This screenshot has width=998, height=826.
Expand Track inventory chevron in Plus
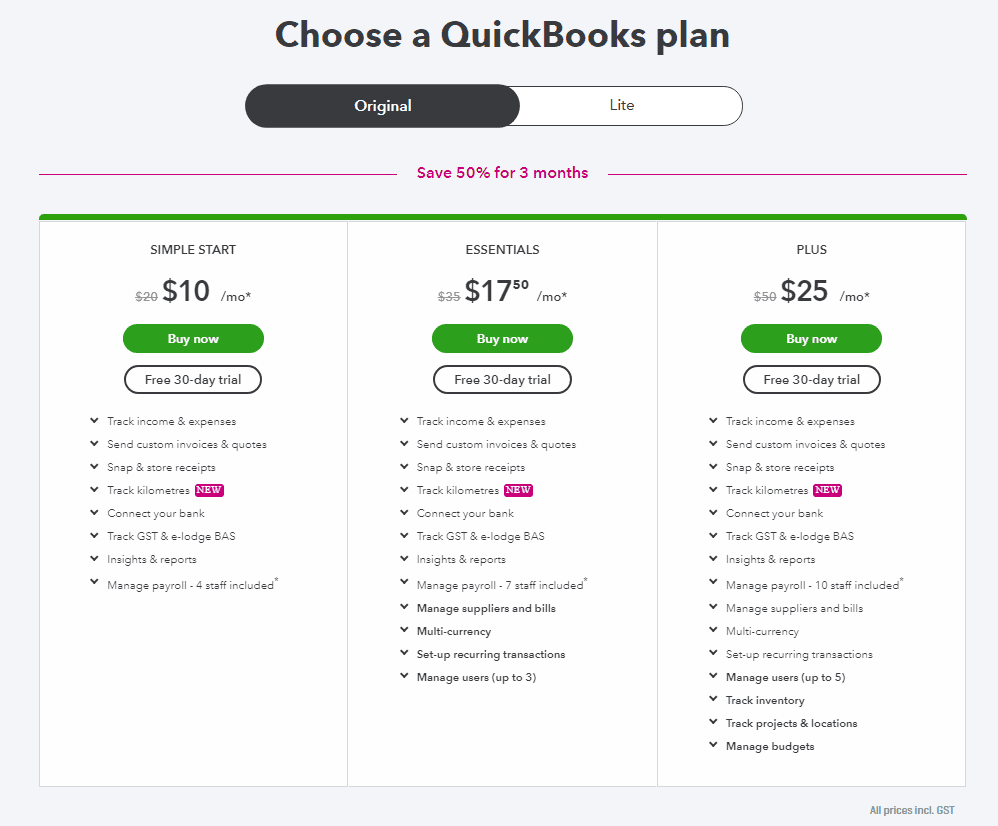coord(713,699)
